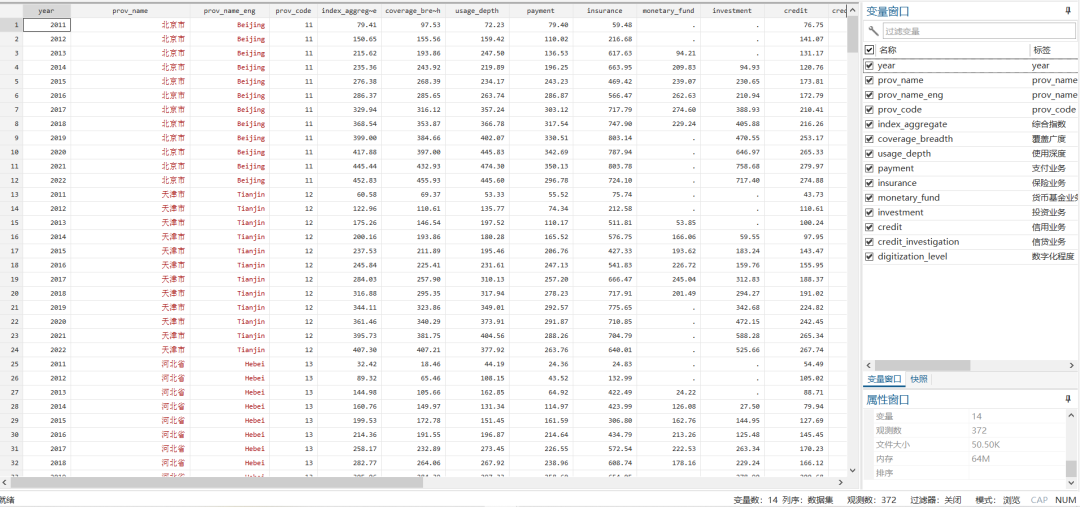Viewport: 1080px width, 507px height.
Task: Click the payment cell with value 79.40
Action: pos(541,25)
